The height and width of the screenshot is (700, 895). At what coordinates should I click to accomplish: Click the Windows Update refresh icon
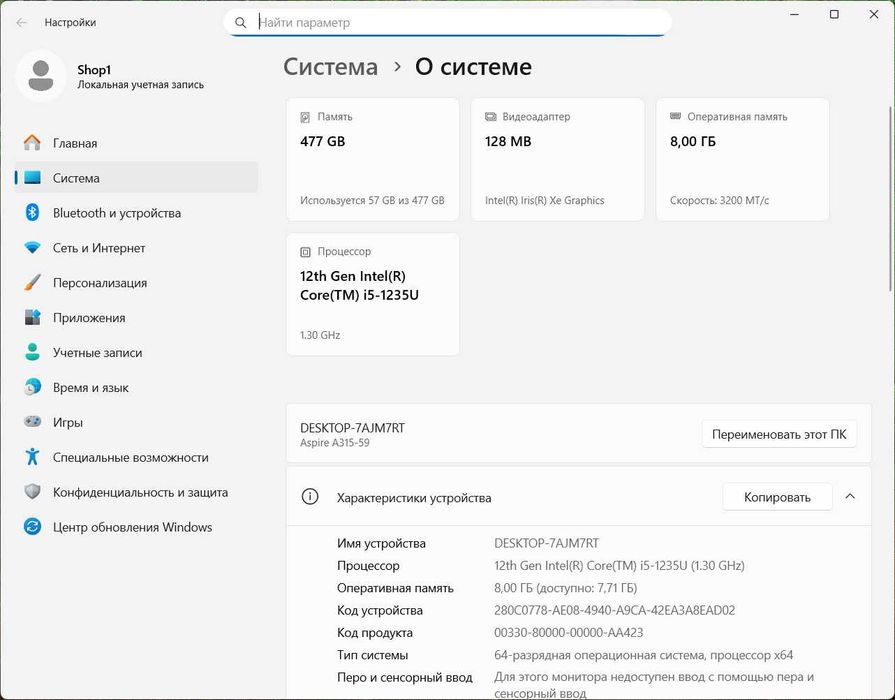click(x=33, y=526)
